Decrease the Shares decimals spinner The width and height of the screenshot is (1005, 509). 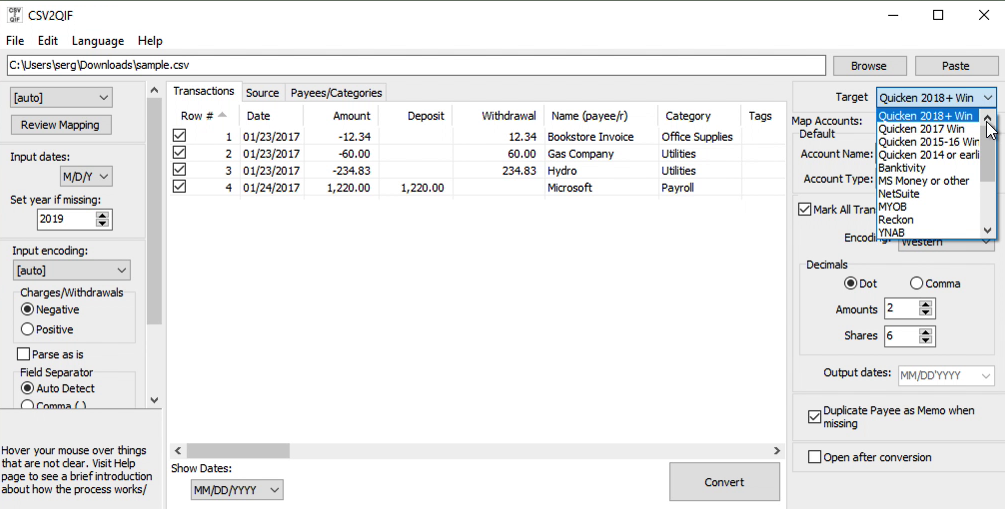click(x=925, y=340)
